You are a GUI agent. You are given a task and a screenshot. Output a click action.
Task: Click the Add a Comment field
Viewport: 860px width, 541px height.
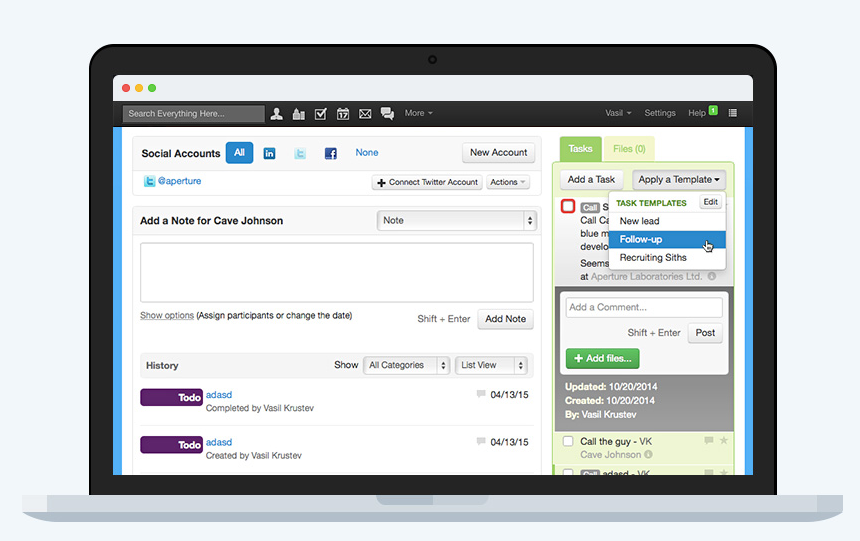[644, 307]
